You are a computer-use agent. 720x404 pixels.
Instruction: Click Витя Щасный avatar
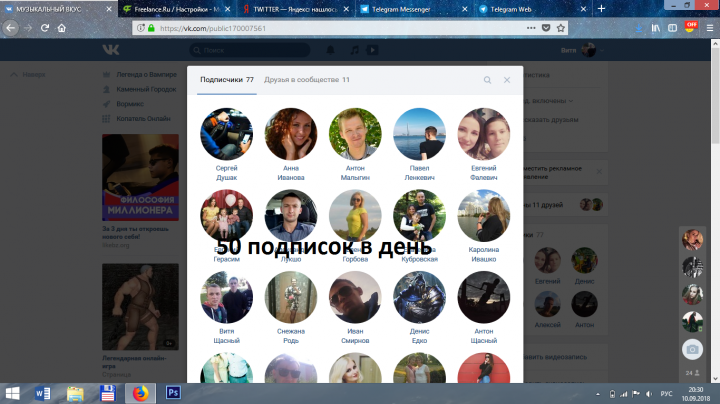coord(226,297)
